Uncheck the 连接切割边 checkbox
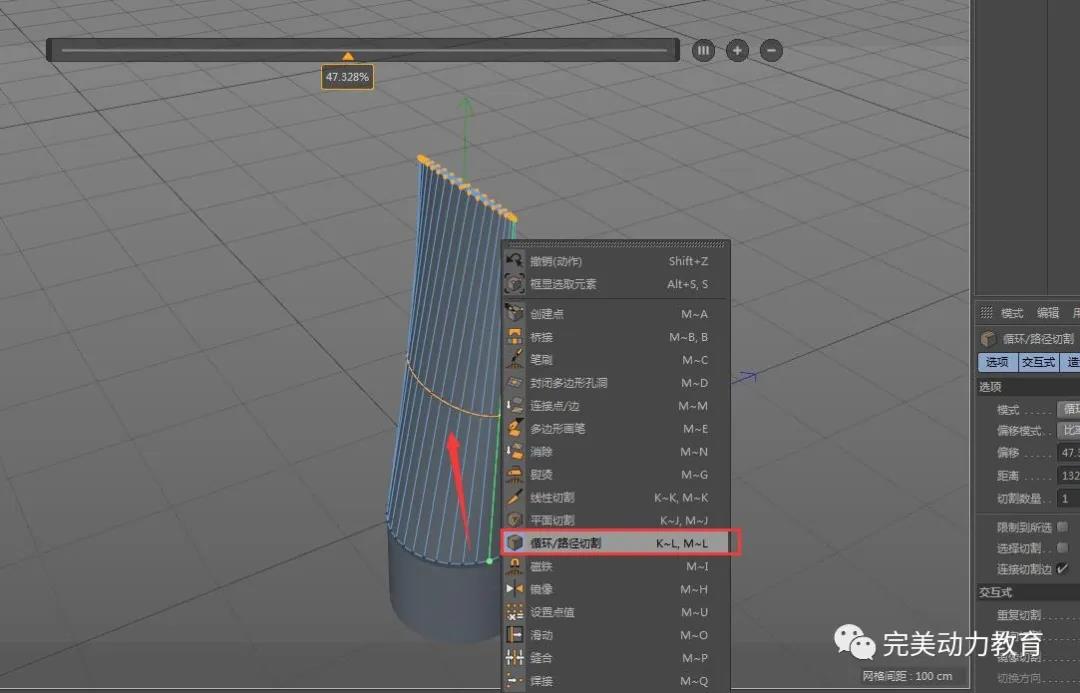Viewport: 1080px width, 693px height. (1062, 569)
